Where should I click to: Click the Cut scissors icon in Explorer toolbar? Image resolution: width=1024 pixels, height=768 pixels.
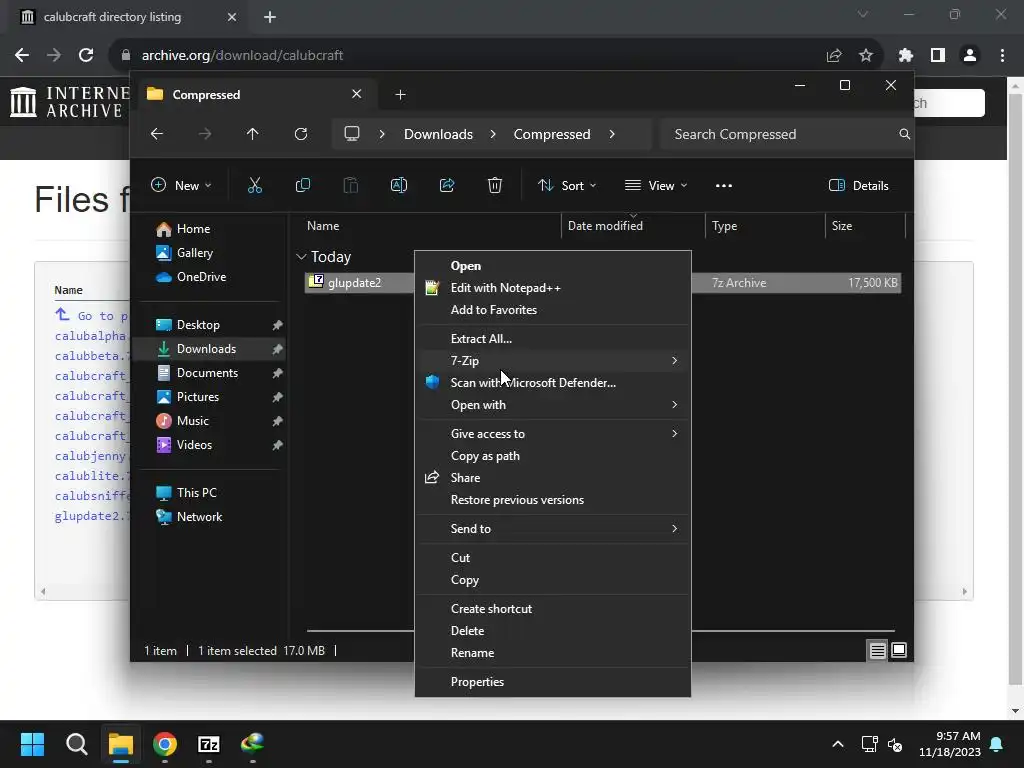[x=255, y=185]
